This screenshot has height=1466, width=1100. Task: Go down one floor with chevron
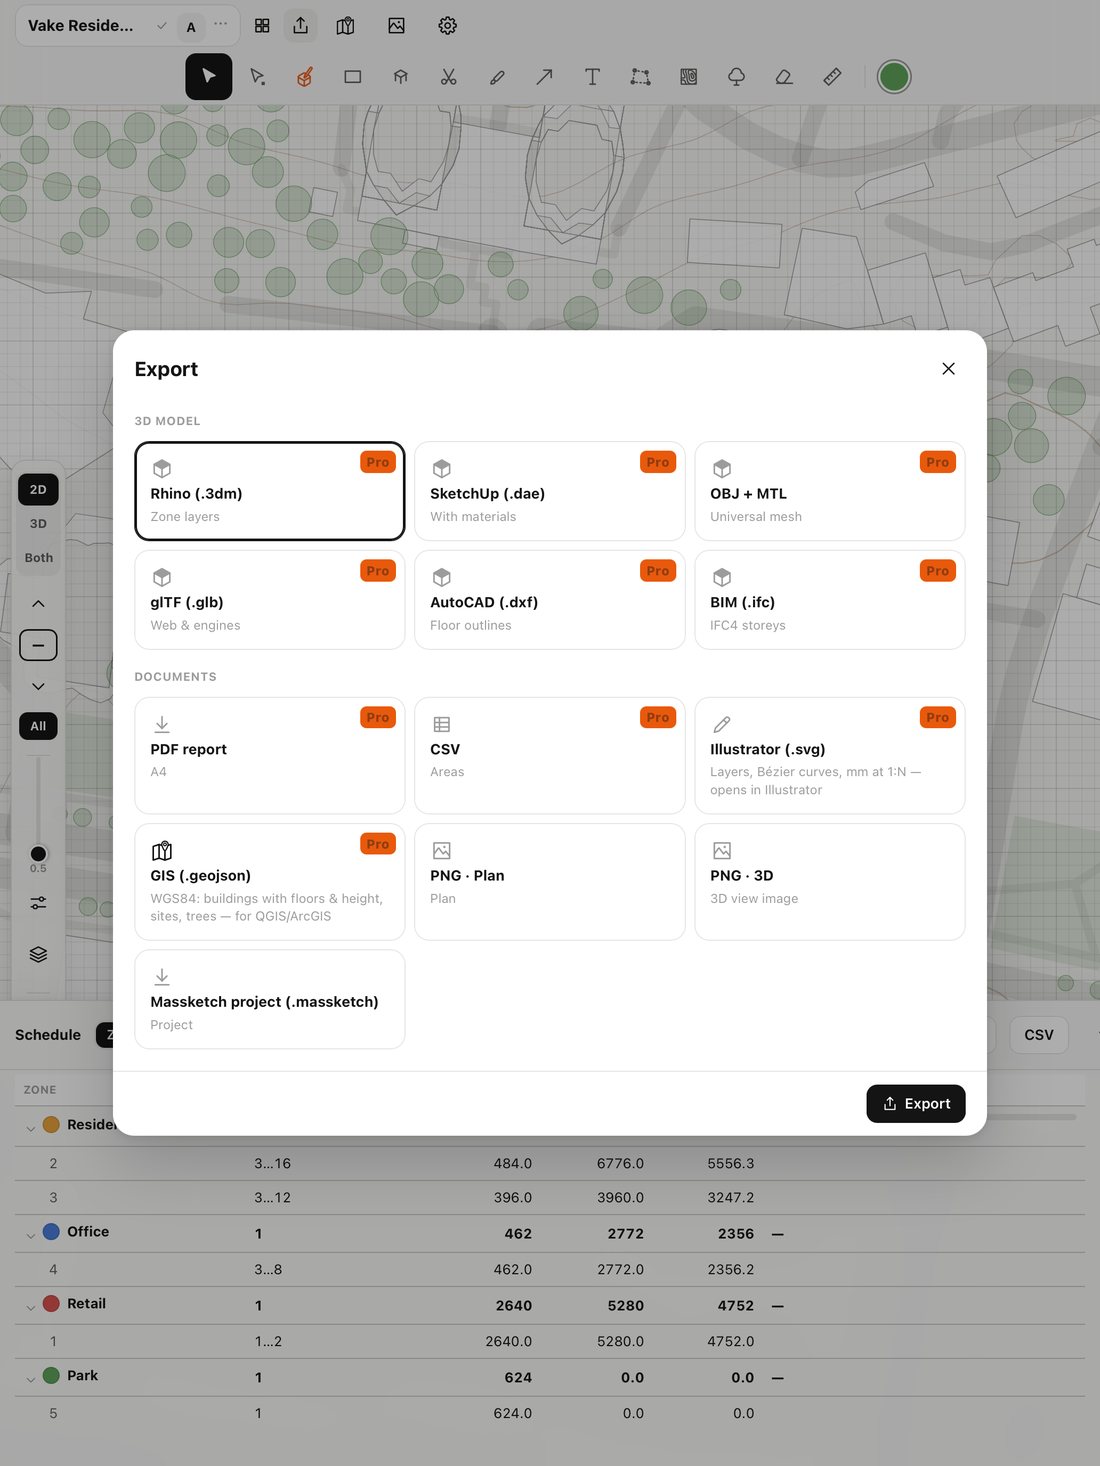(x=38, y=687)
